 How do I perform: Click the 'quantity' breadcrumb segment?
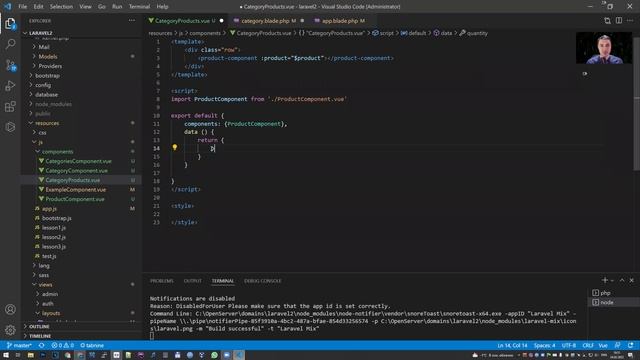(477, 33)
